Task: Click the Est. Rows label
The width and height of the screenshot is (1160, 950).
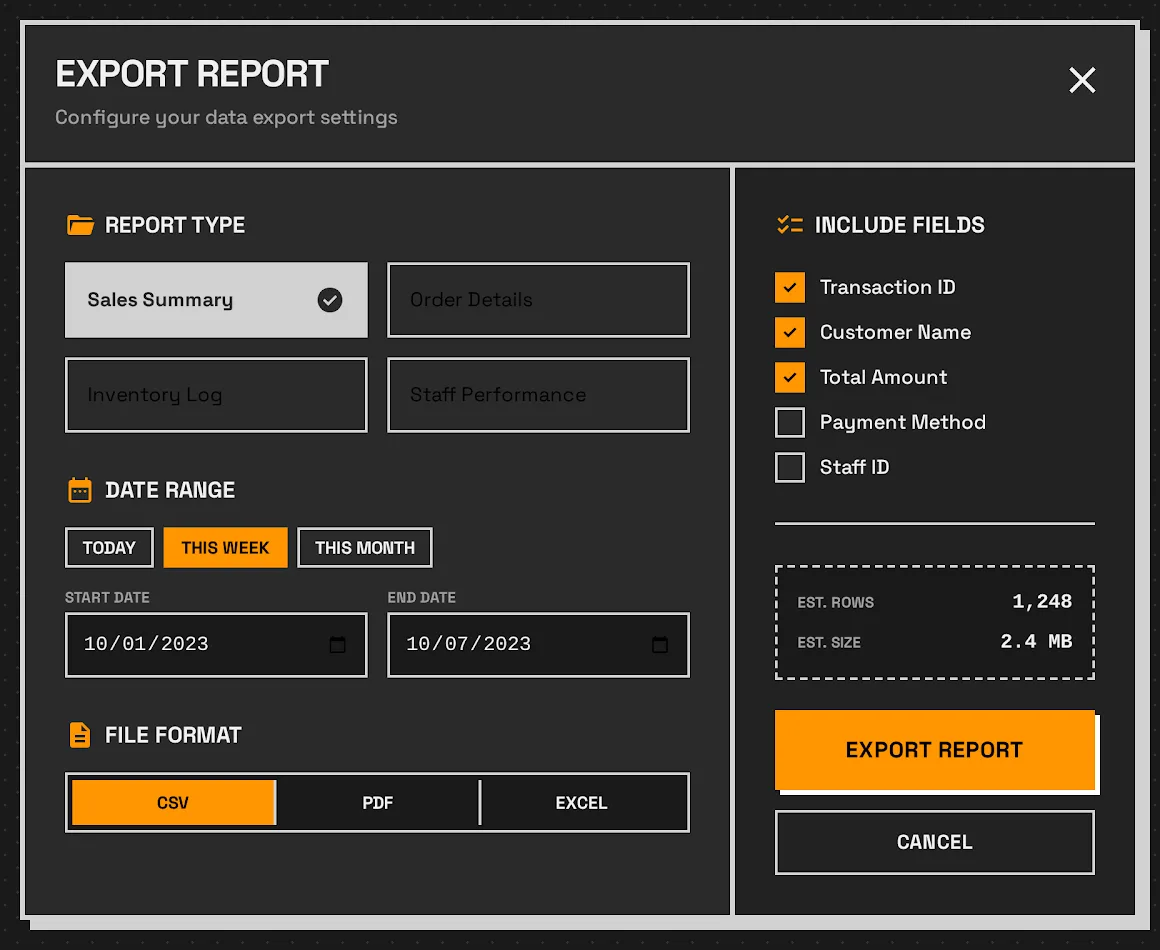Action: pyautogui.click(x=835, y=603)
